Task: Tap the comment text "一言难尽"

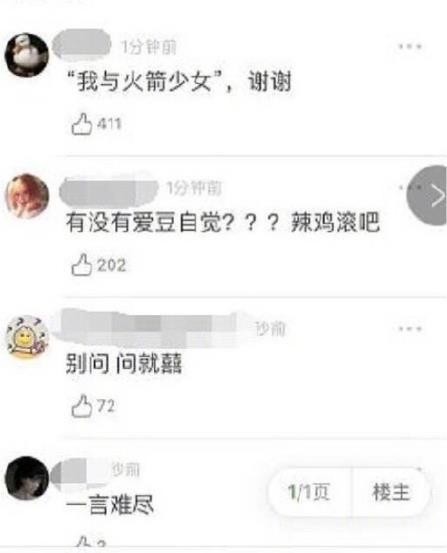Action: click(x=110, y=504)
